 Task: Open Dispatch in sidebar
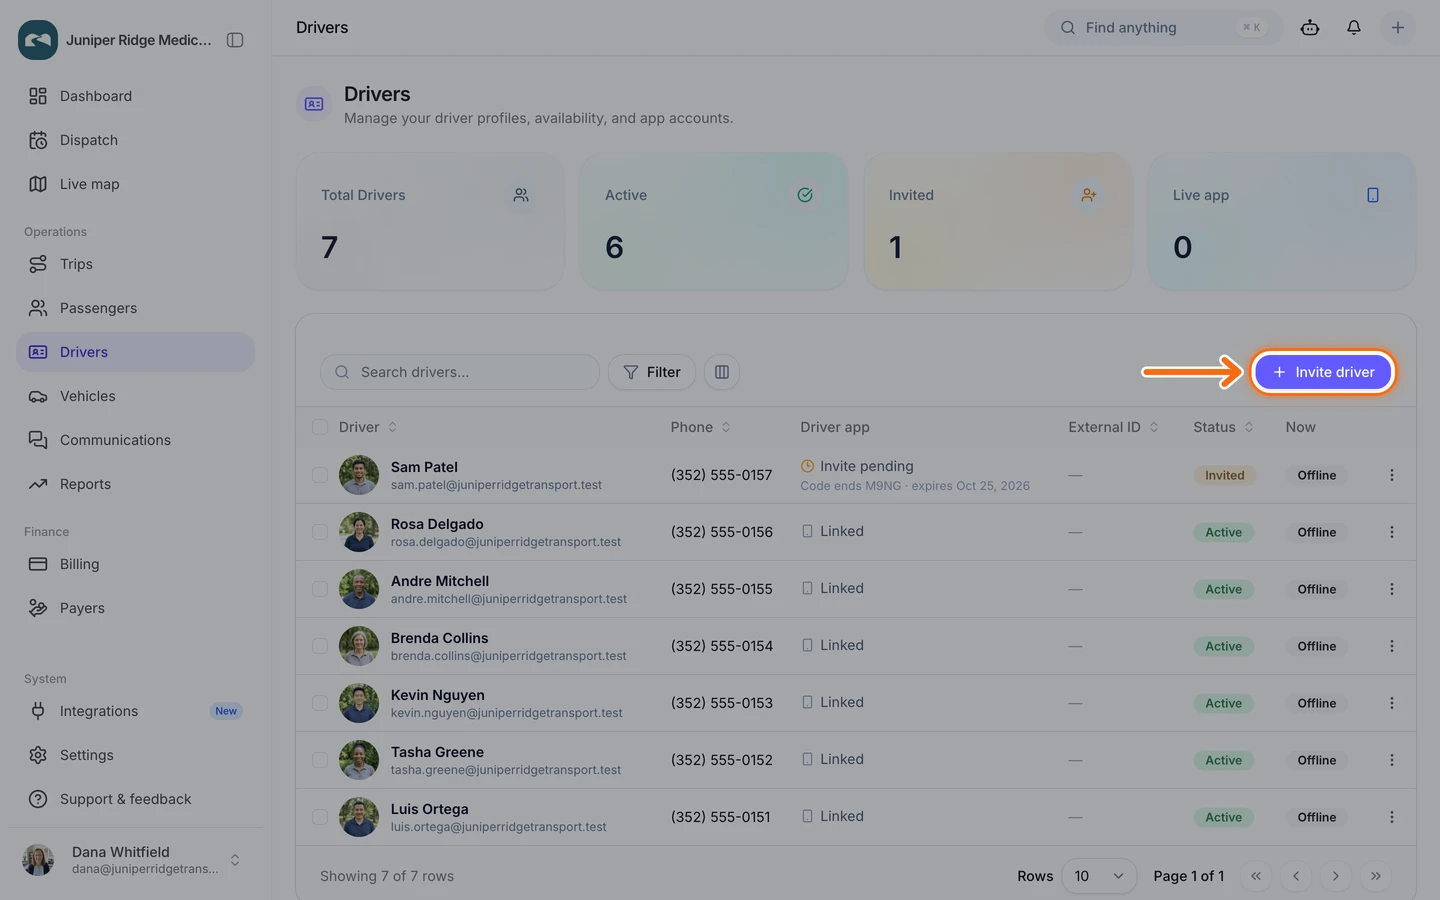point(135,140)
